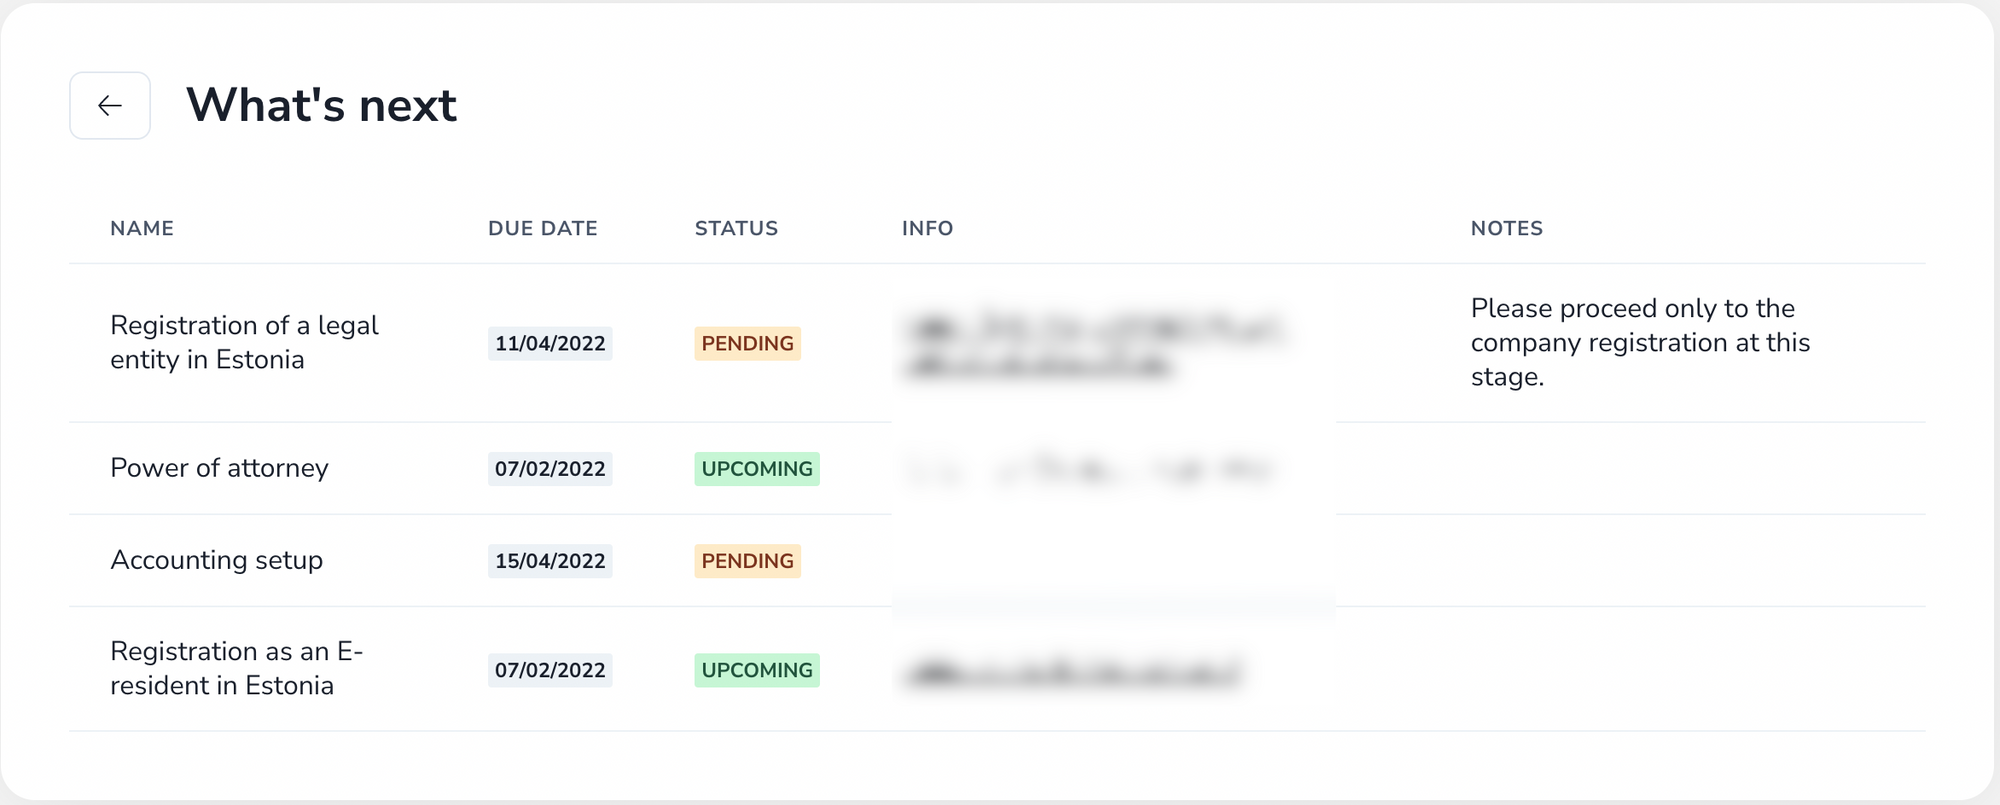This screenshot has height=805, width=2000.
Task: Open 'Registration of a legal entity in Estonia' row
Action: click(x=244, y=342)
